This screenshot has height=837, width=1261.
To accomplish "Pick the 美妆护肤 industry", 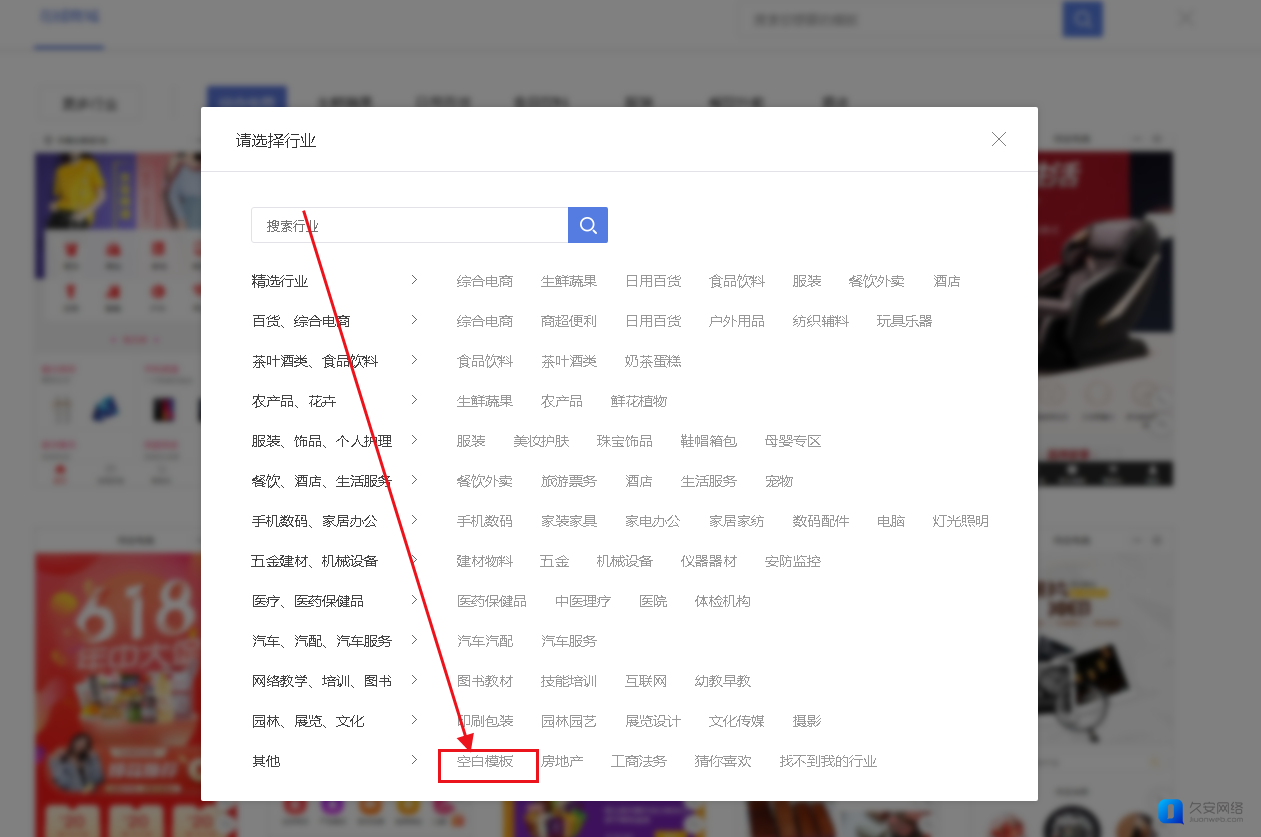I will coord(540,441).
